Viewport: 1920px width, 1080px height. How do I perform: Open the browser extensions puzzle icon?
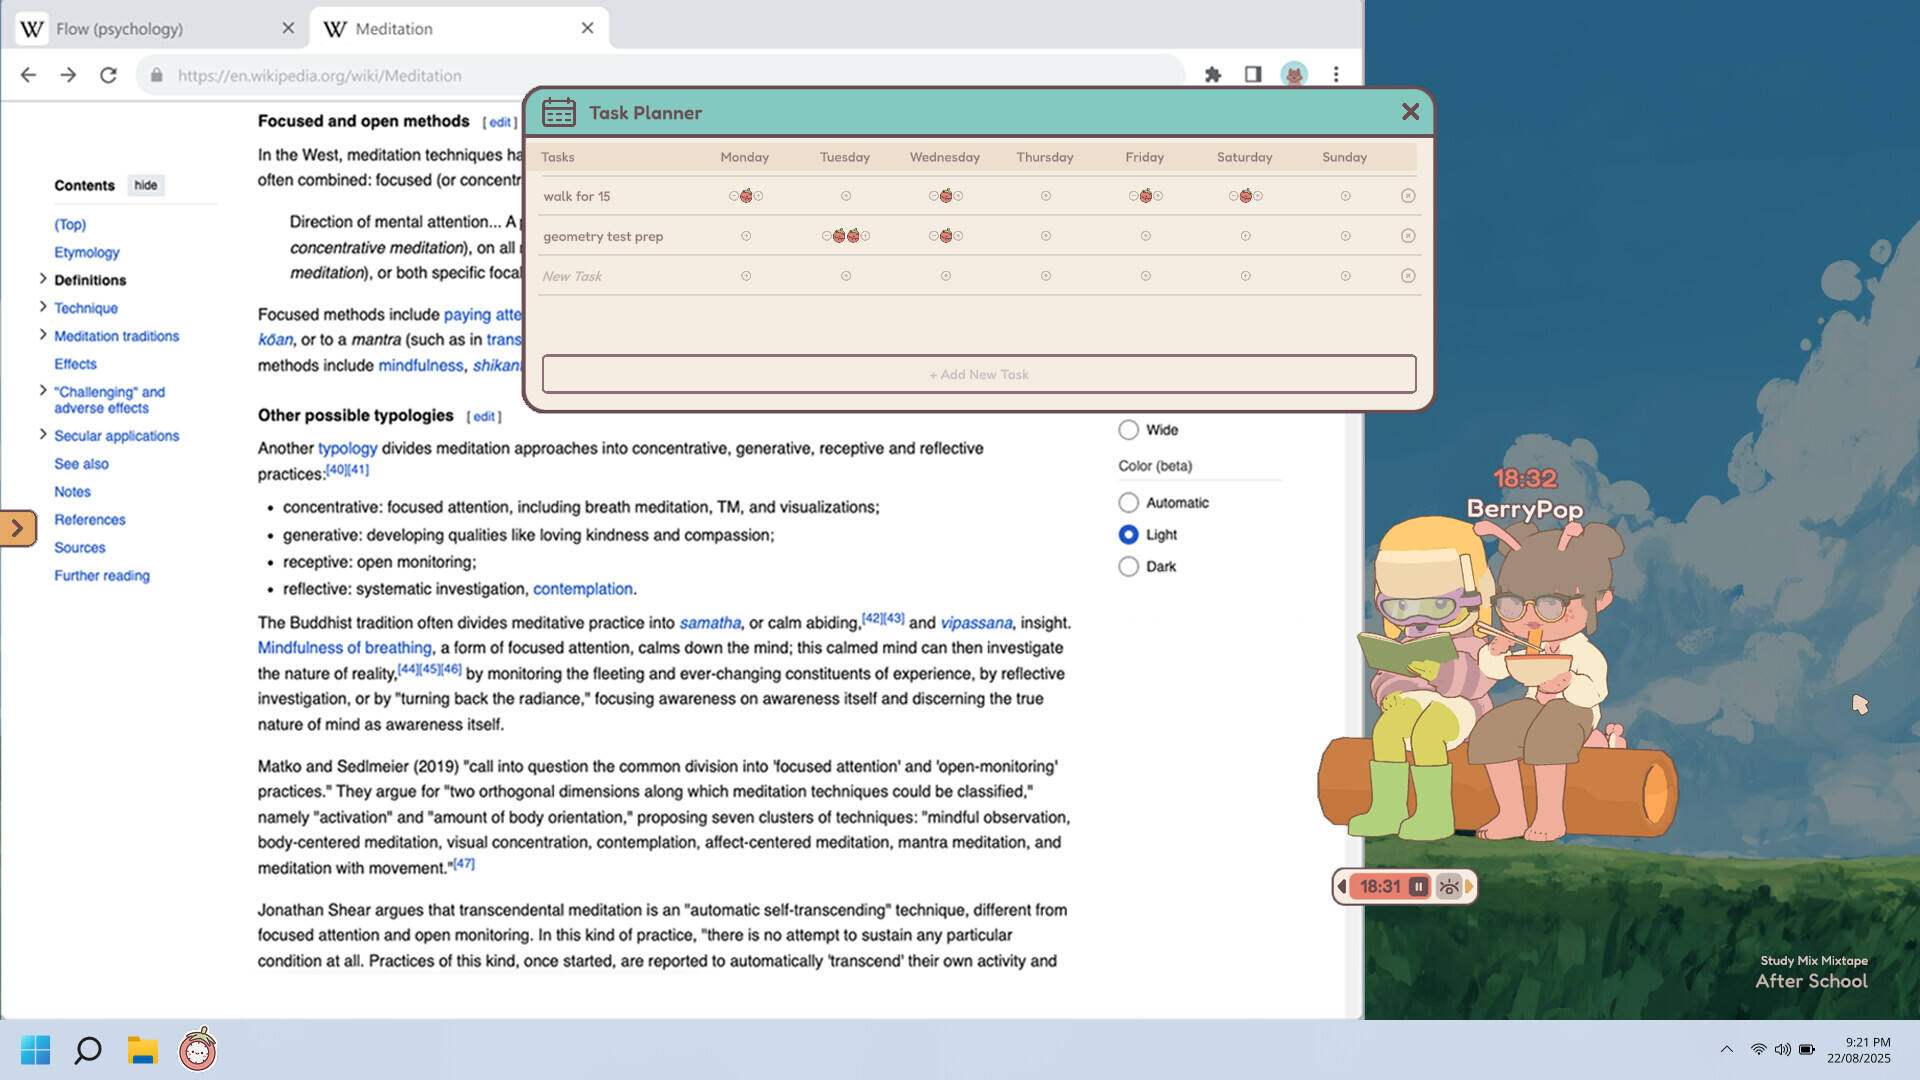[x=1213, y=75]
